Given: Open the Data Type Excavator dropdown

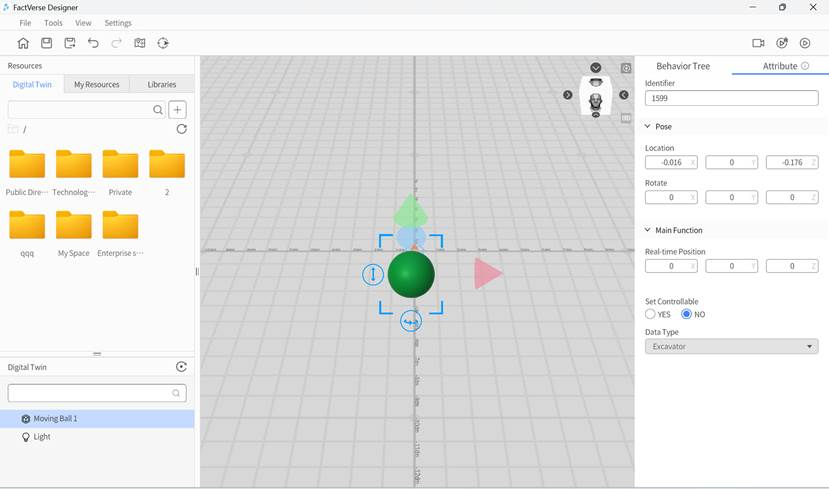Looking at the screenshot, I should click(732, 347).
